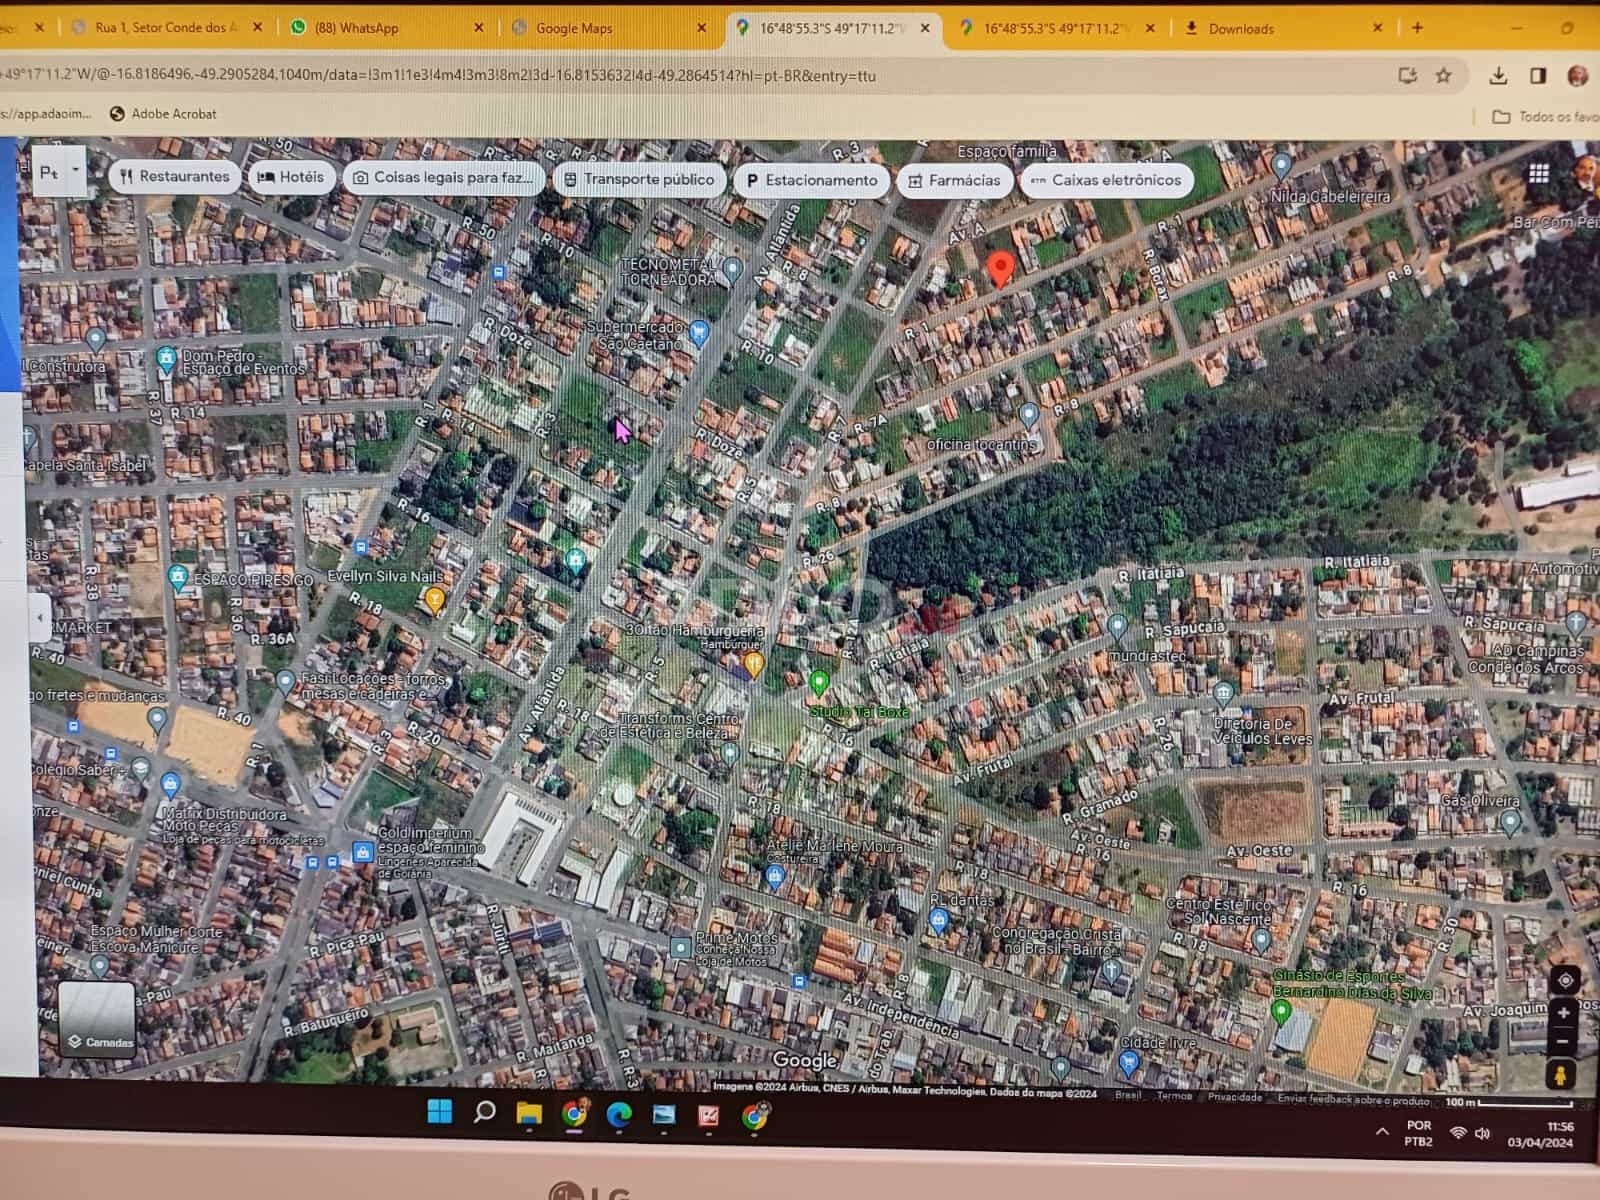The width and height of the screenshot is (1600, 1200).
Task: Switch to the WhatsApp tab
Action: point(387,28)
